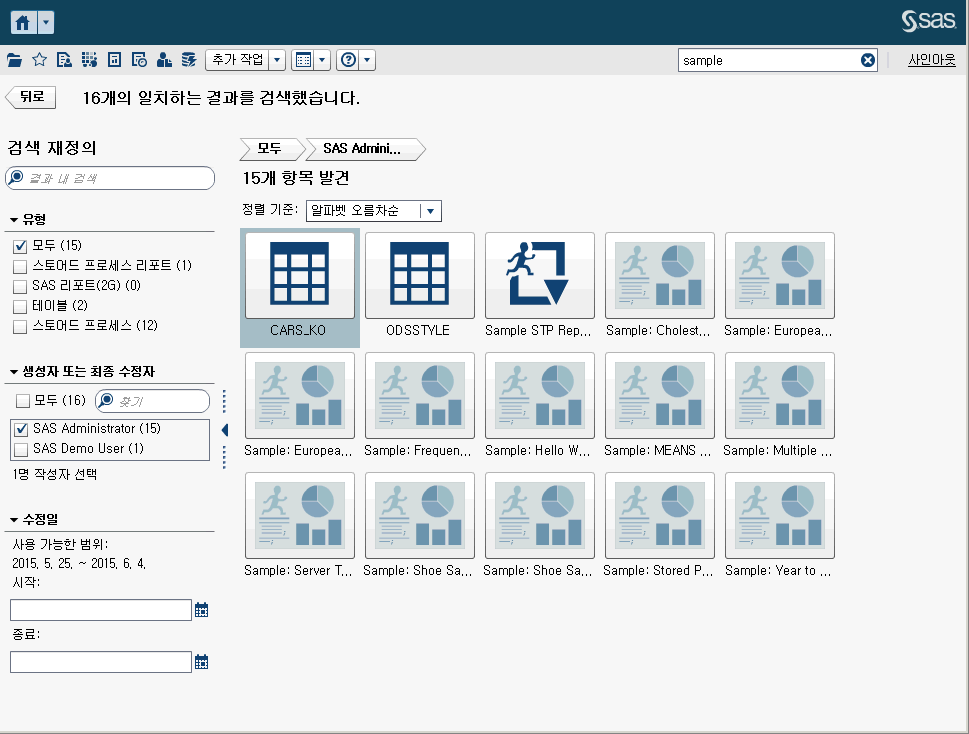Open the help icon on the toolbar

pos(347,59)
